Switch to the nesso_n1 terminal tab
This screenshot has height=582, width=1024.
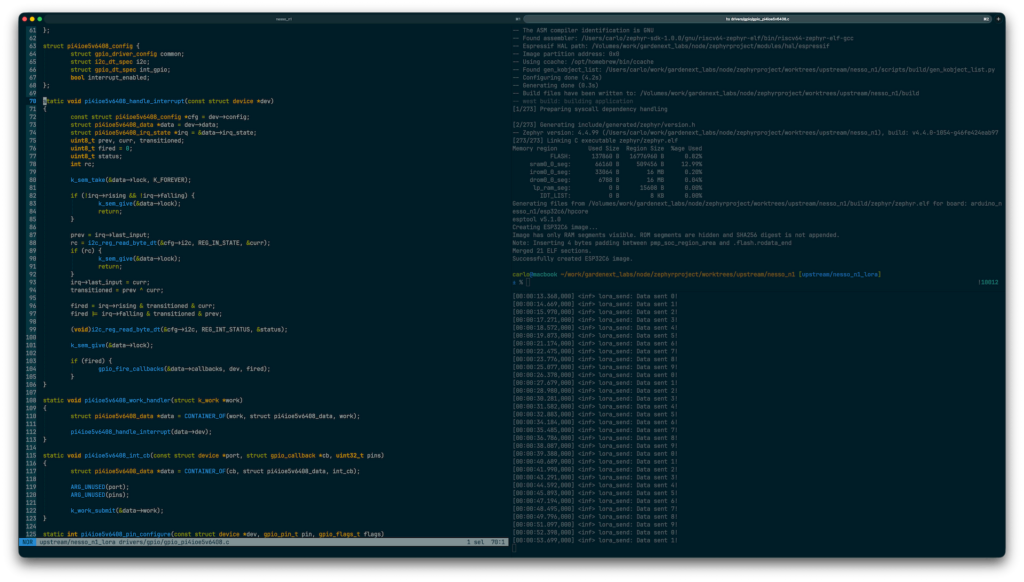coord(284,19)
